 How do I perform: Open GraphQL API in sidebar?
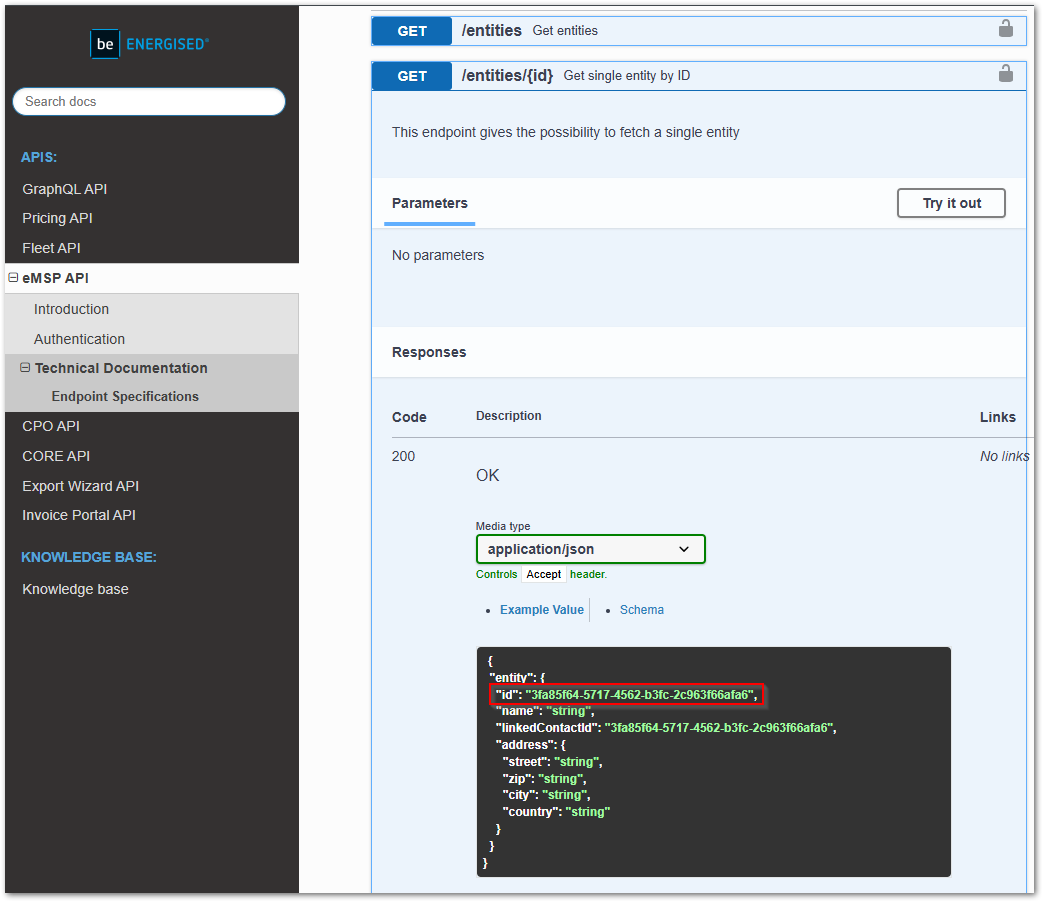click(x=65, y=189)
